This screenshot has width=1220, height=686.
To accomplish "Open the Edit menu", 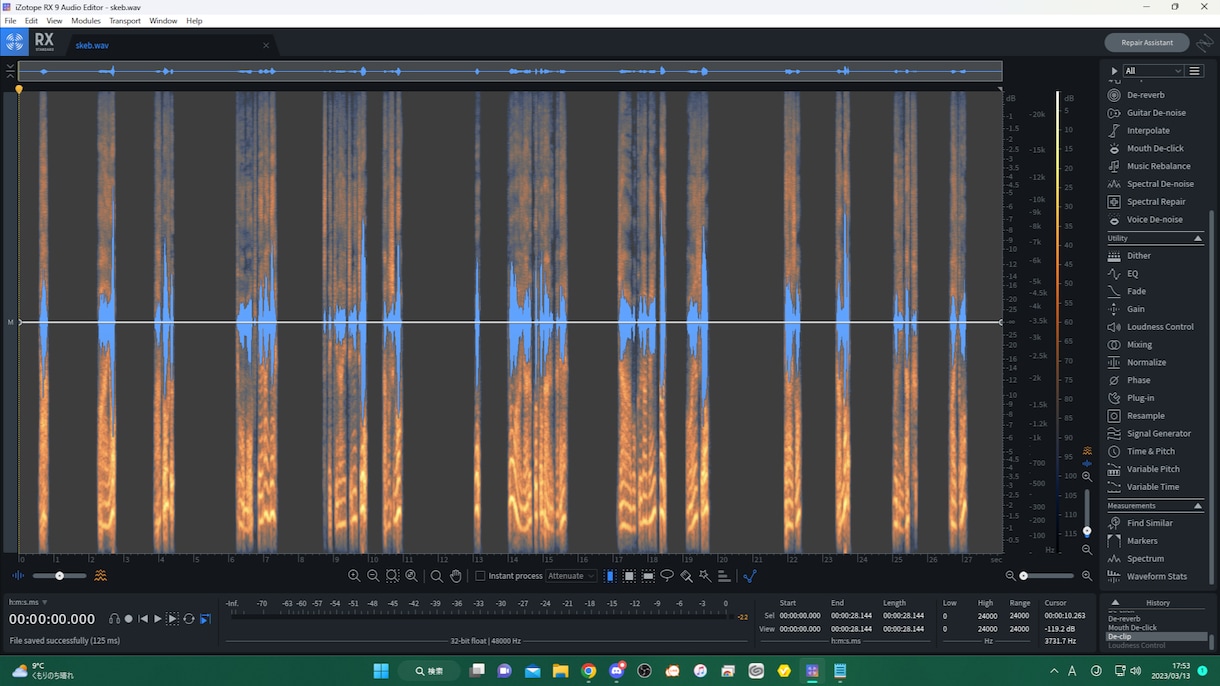I will (31, 21).
